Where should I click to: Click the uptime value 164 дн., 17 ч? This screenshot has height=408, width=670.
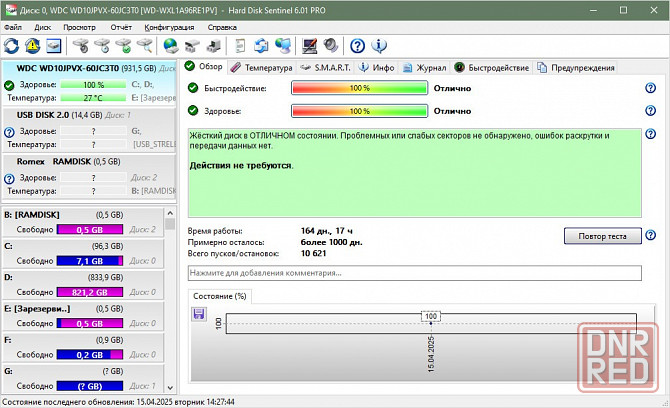click(326, 231)
